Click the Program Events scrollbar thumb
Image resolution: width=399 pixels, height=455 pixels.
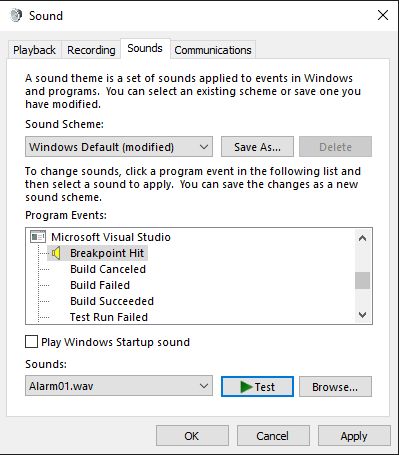tap(362, 280)
